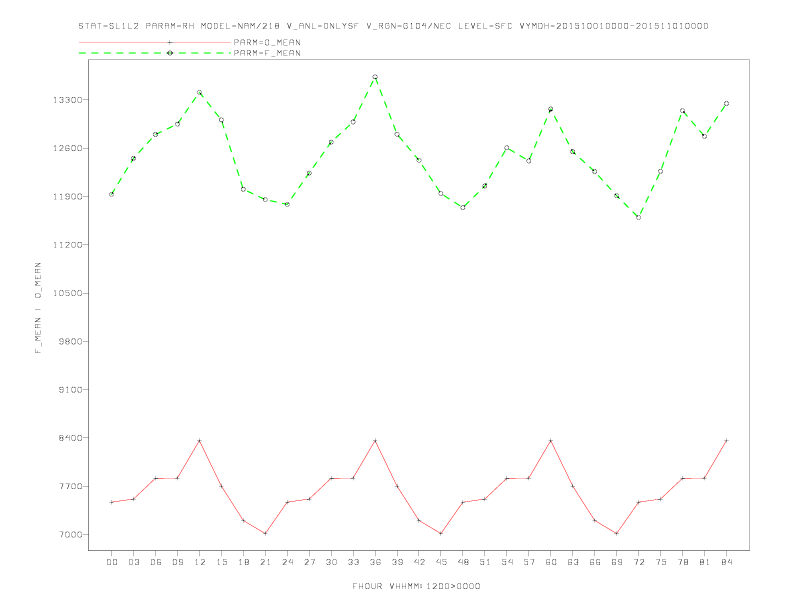This screenshot has width=792, height=612.
Task: Click the red O_MEAN legend line sample
Action: 155,42
